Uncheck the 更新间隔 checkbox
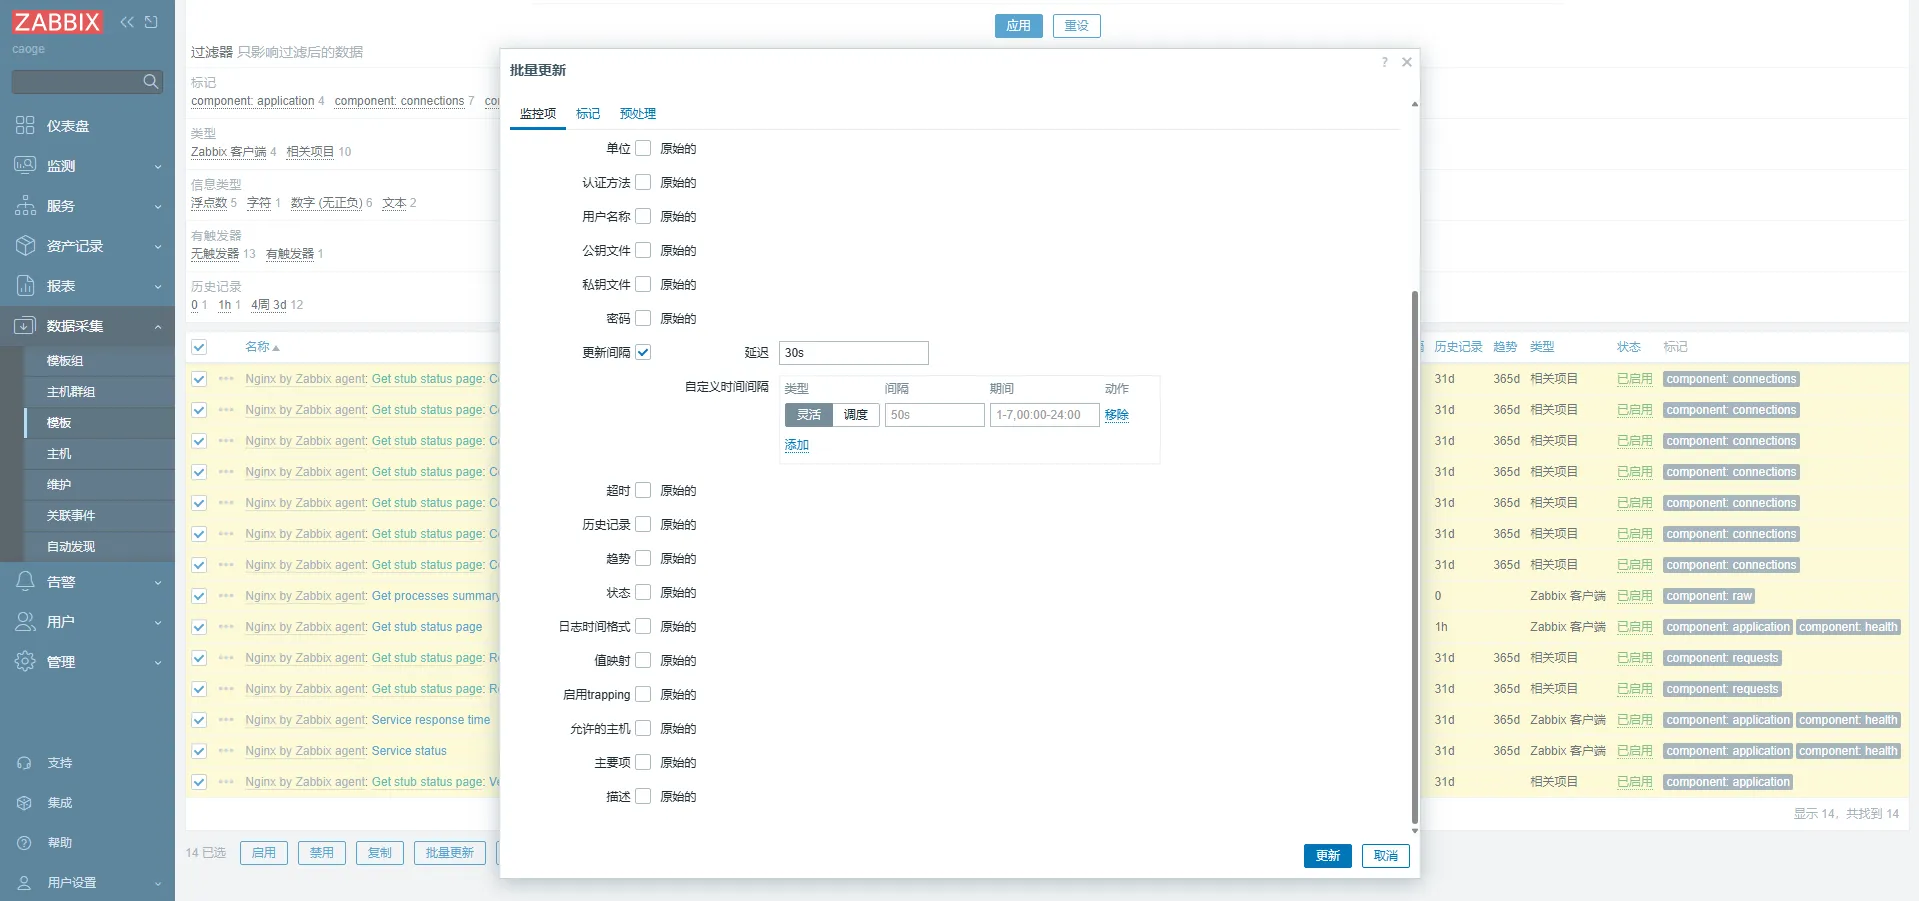1919x901 pixels. pos(643,352)
